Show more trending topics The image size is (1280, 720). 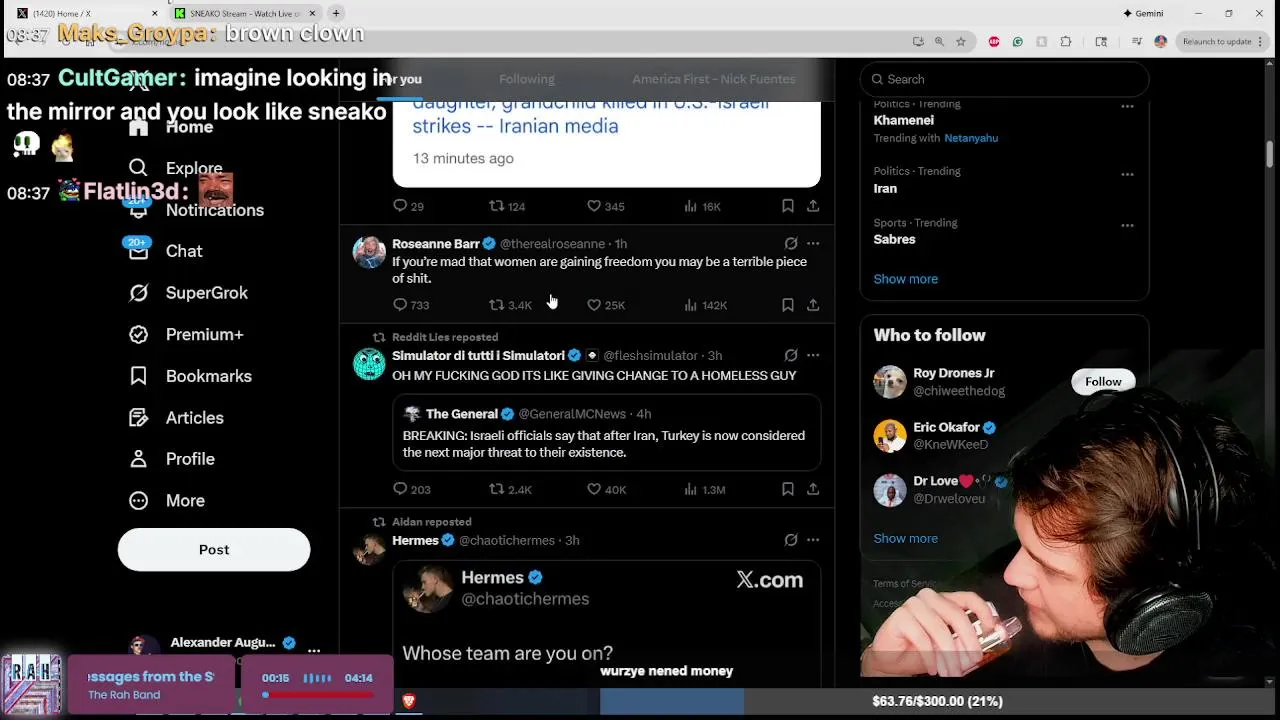click(905, 279)
